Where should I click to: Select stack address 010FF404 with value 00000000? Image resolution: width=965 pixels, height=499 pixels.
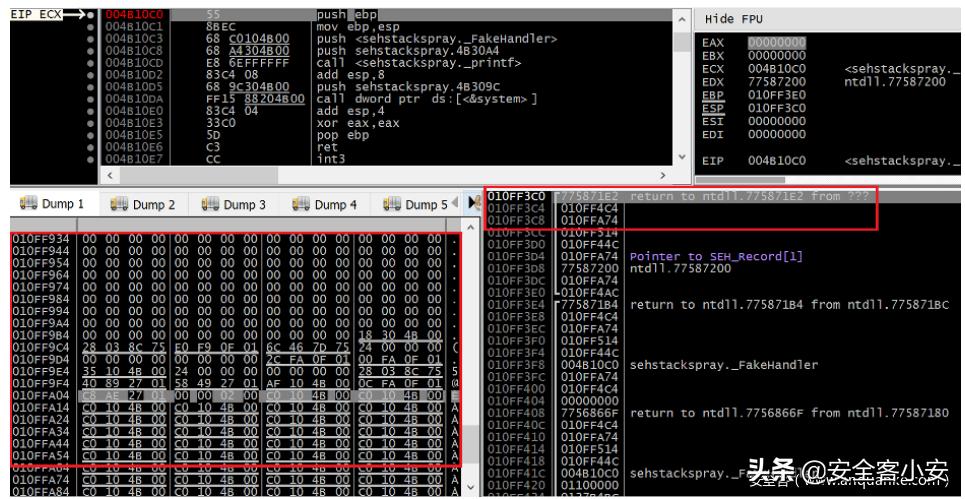click(516, 401)
